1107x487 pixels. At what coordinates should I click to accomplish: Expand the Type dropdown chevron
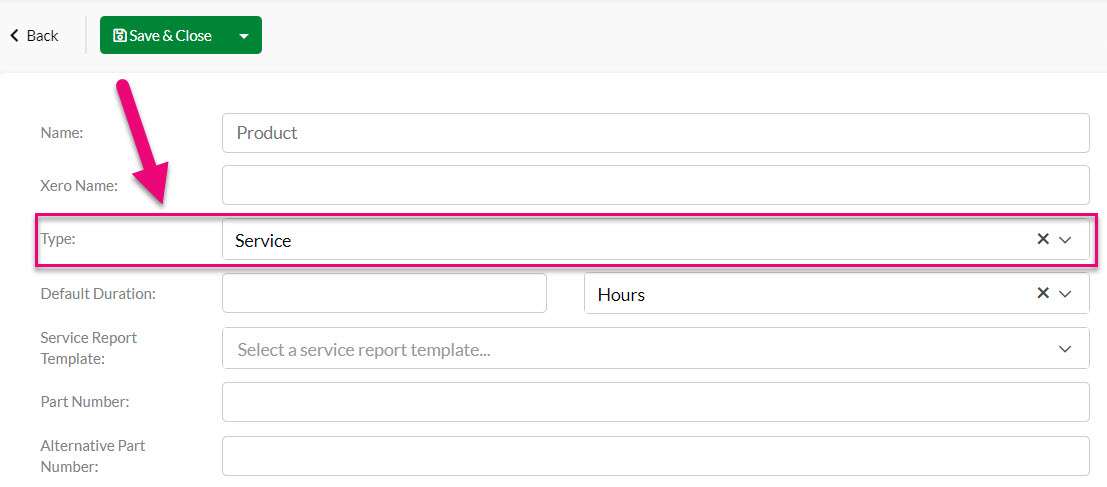(x=1065, y=240)
